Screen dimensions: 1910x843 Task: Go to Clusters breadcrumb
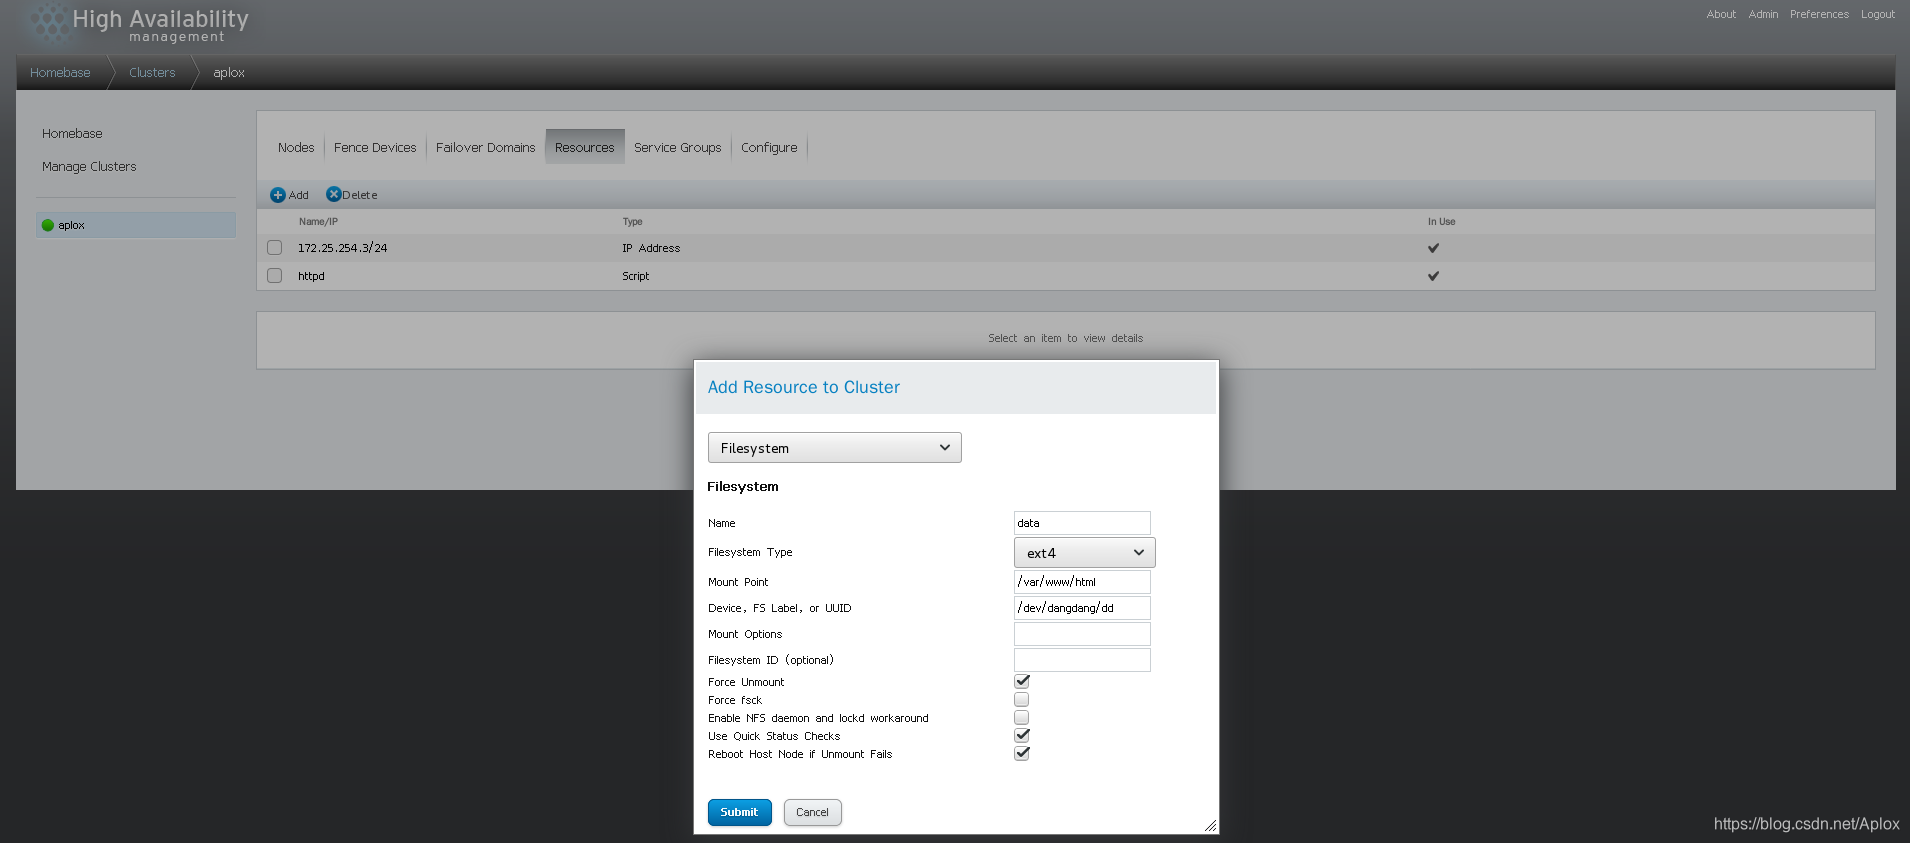point(152,72)
